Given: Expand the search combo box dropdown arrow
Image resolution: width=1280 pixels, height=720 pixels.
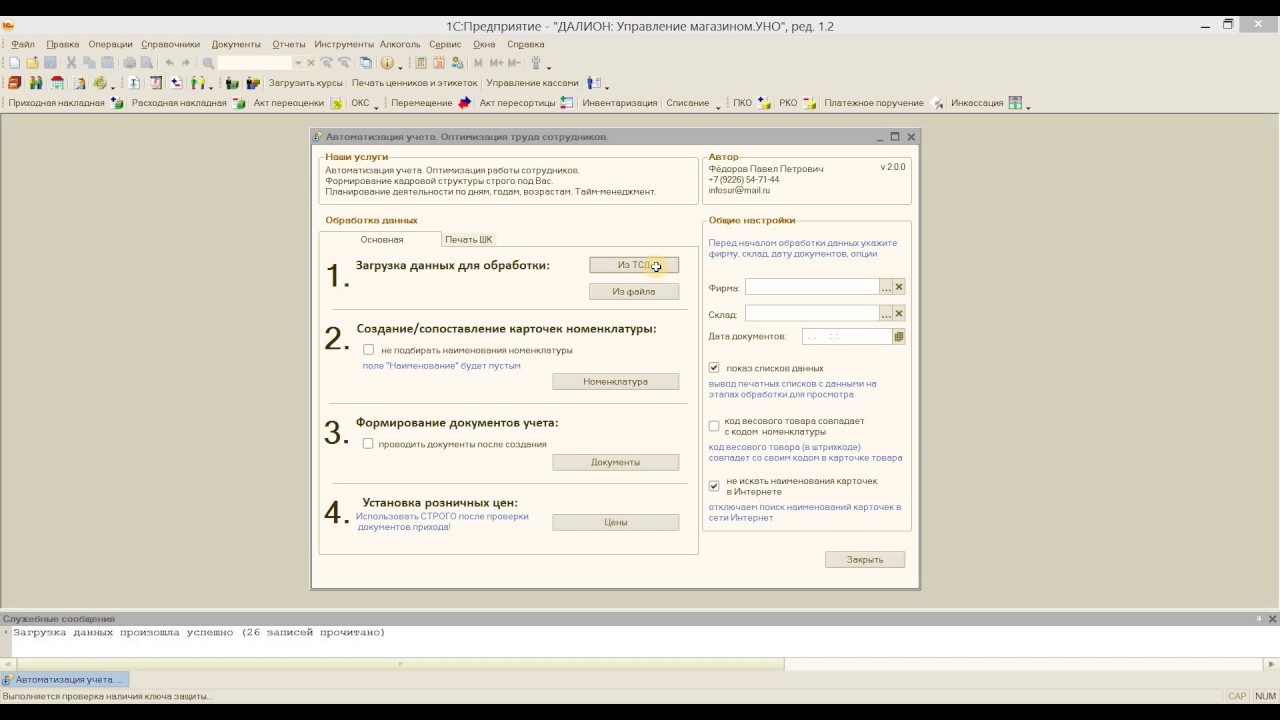Looking at the screenshot, I should coord(297,63).
